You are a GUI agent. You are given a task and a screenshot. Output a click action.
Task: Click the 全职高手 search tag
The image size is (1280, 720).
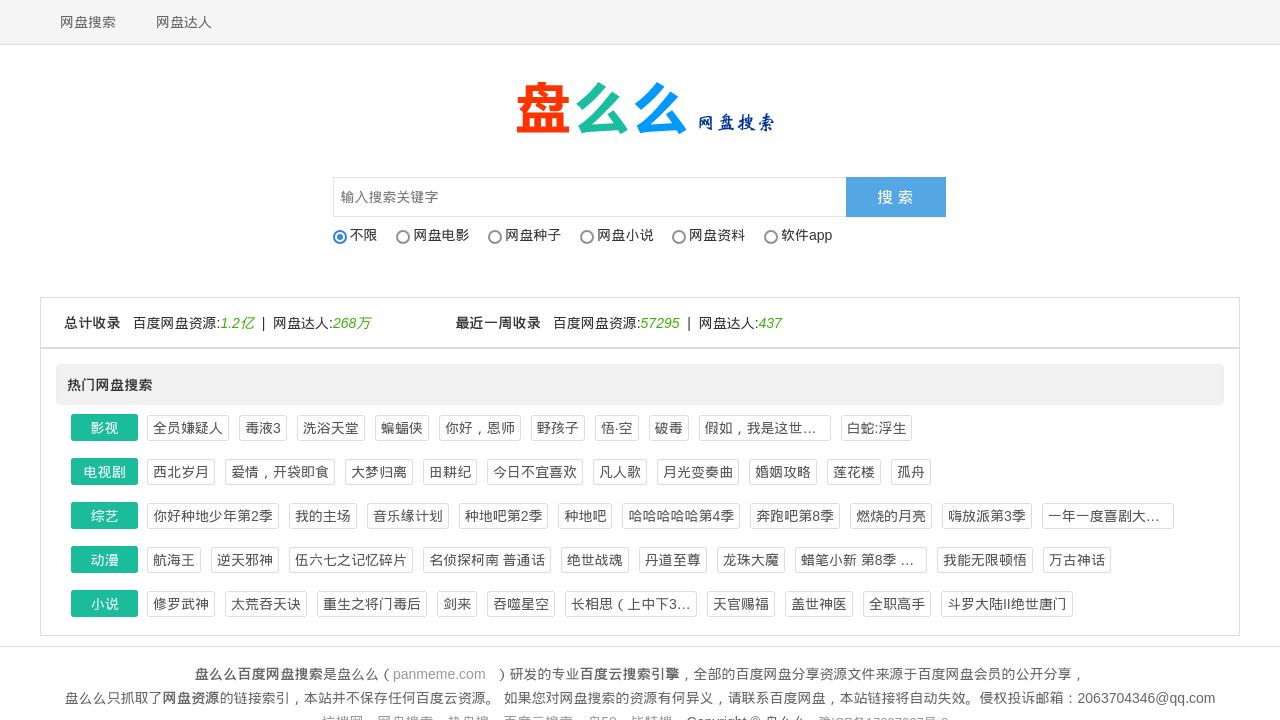pyautogui.click(x=897, y=604)
